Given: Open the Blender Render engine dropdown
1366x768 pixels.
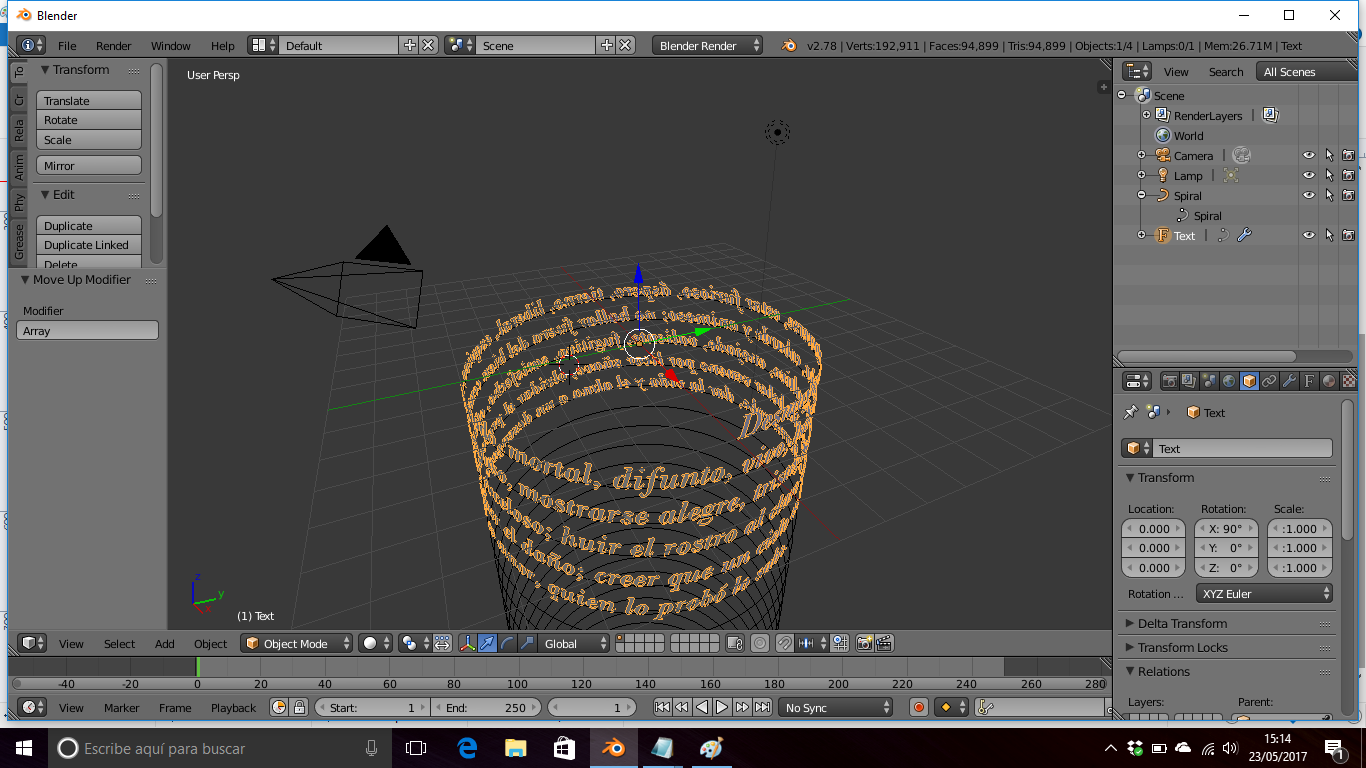Looking at the screenshot, I should 708,45.
